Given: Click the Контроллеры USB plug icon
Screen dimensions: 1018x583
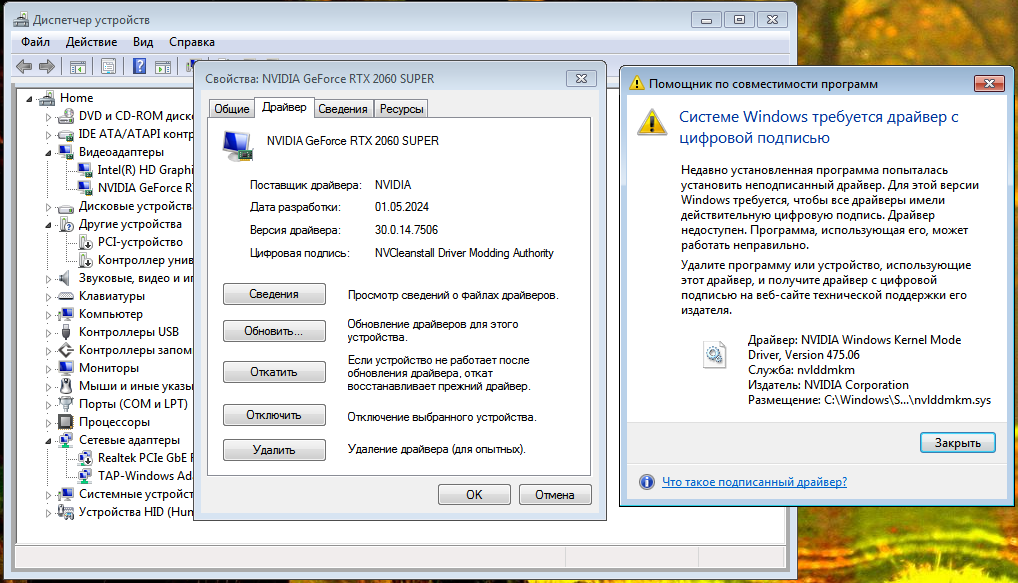Looking at the screenshot, I should click(x=65, y=332).
